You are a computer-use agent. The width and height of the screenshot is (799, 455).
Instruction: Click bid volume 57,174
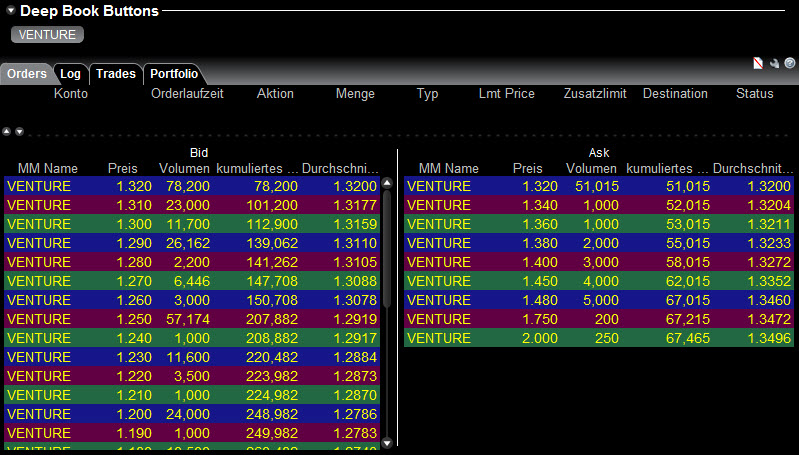(188, 319)
